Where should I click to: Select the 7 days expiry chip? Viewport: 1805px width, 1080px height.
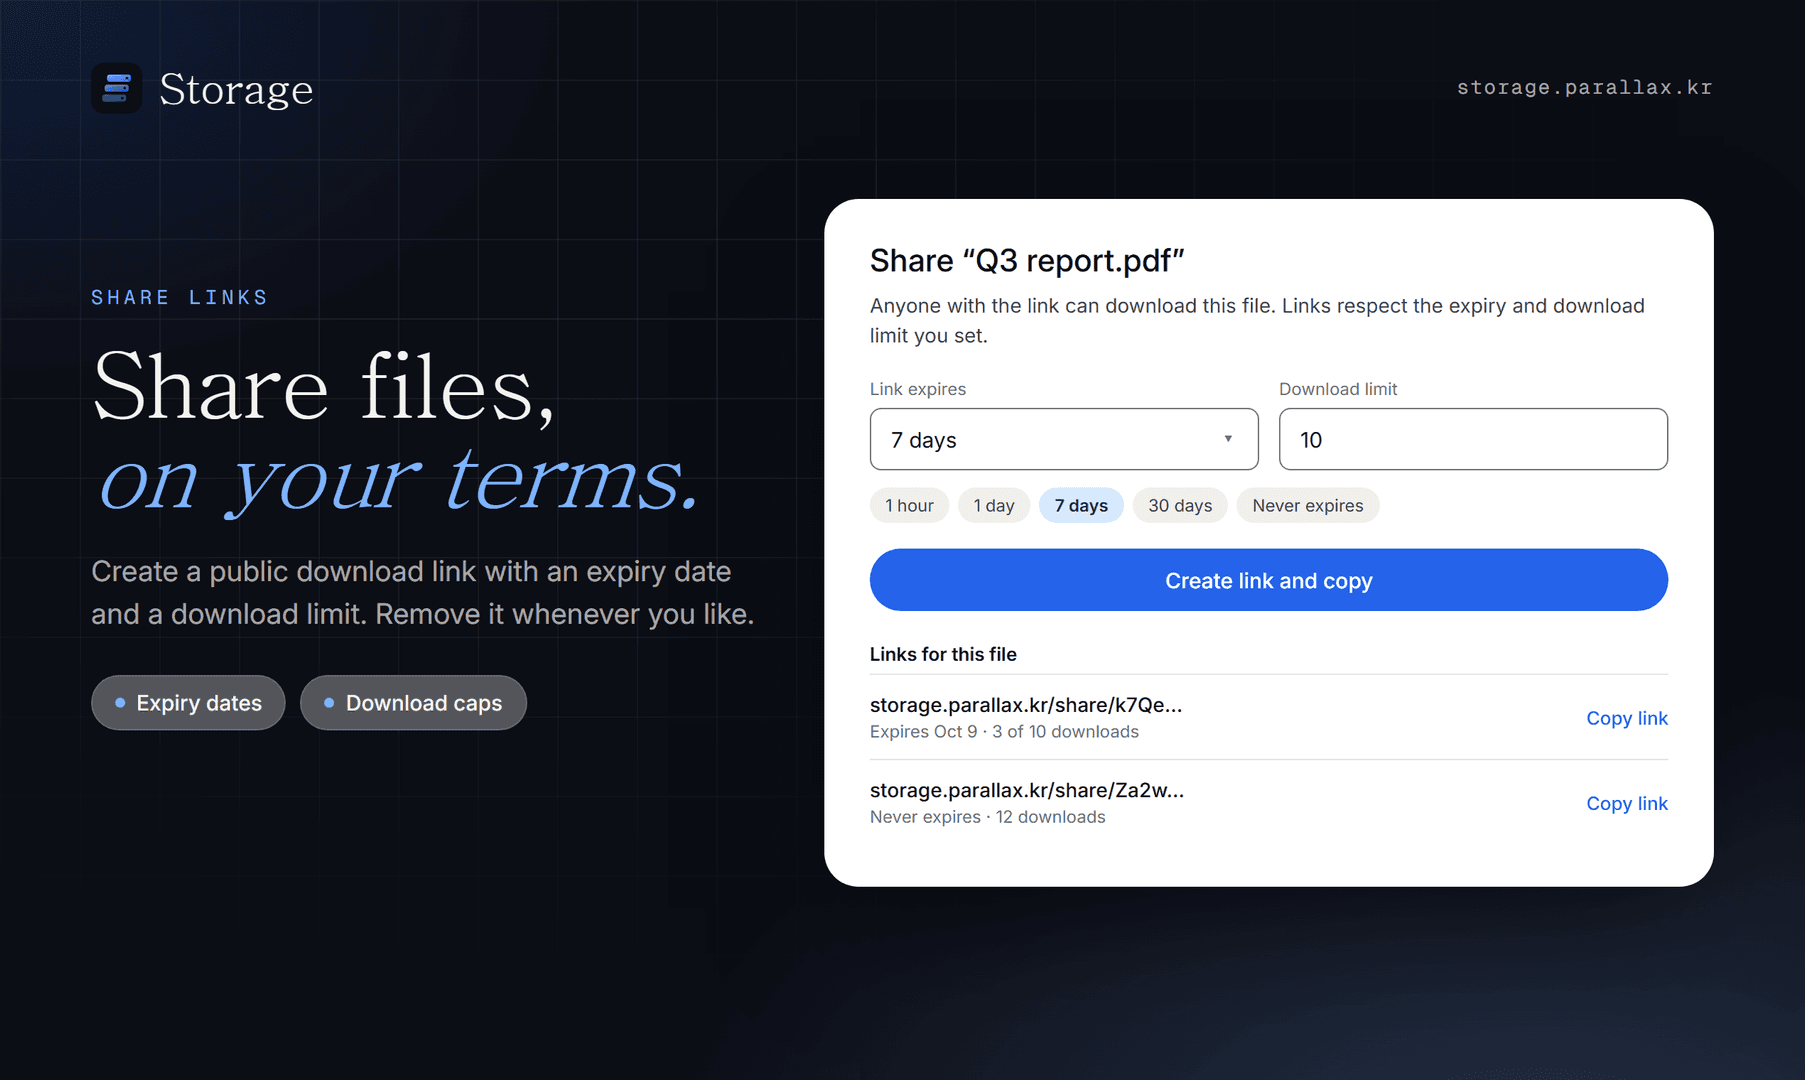click(x=1081, y=505)
